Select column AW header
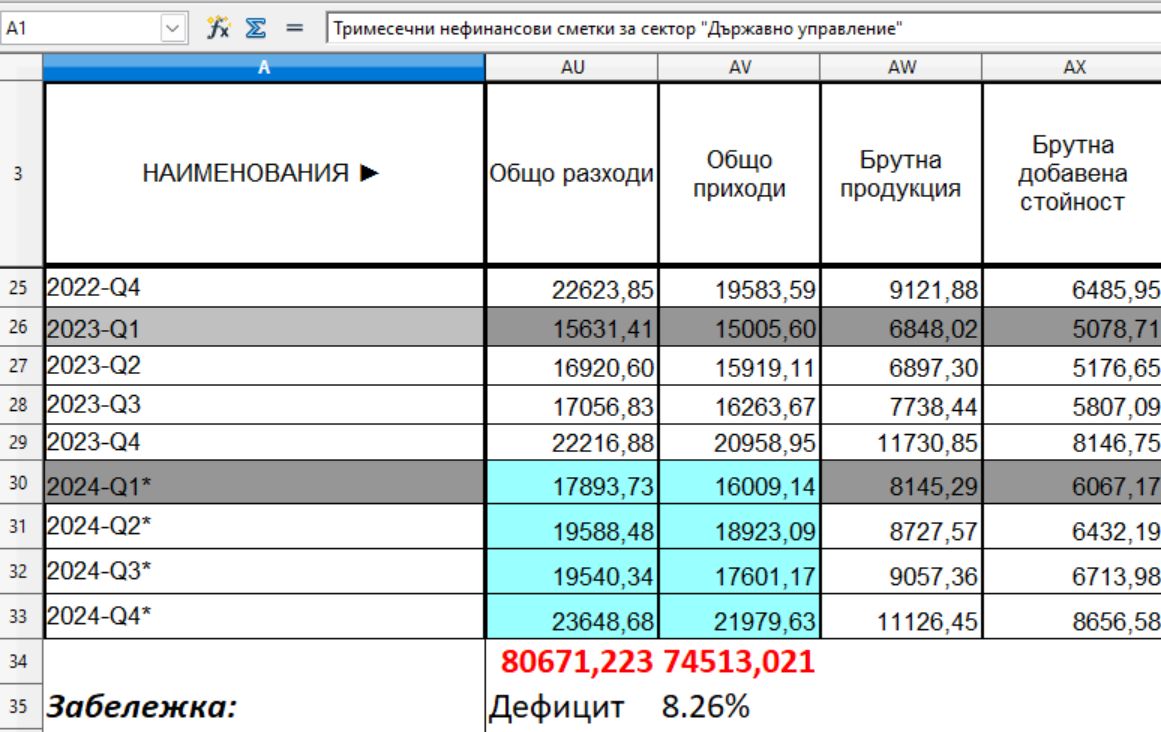The image size is (1161, 732). 901,68
